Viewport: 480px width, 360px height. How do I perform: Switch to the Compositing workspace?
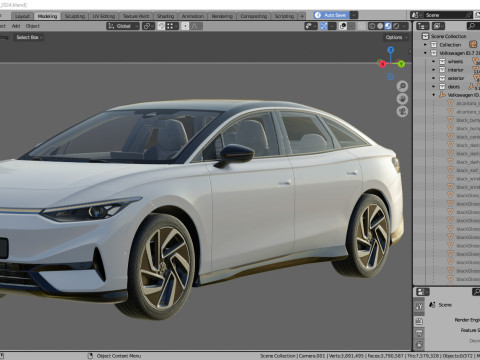coord(254,16)
